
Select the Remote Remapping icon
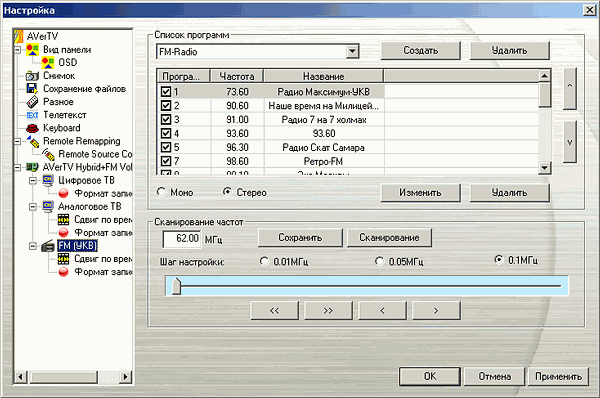pos(33,141)
